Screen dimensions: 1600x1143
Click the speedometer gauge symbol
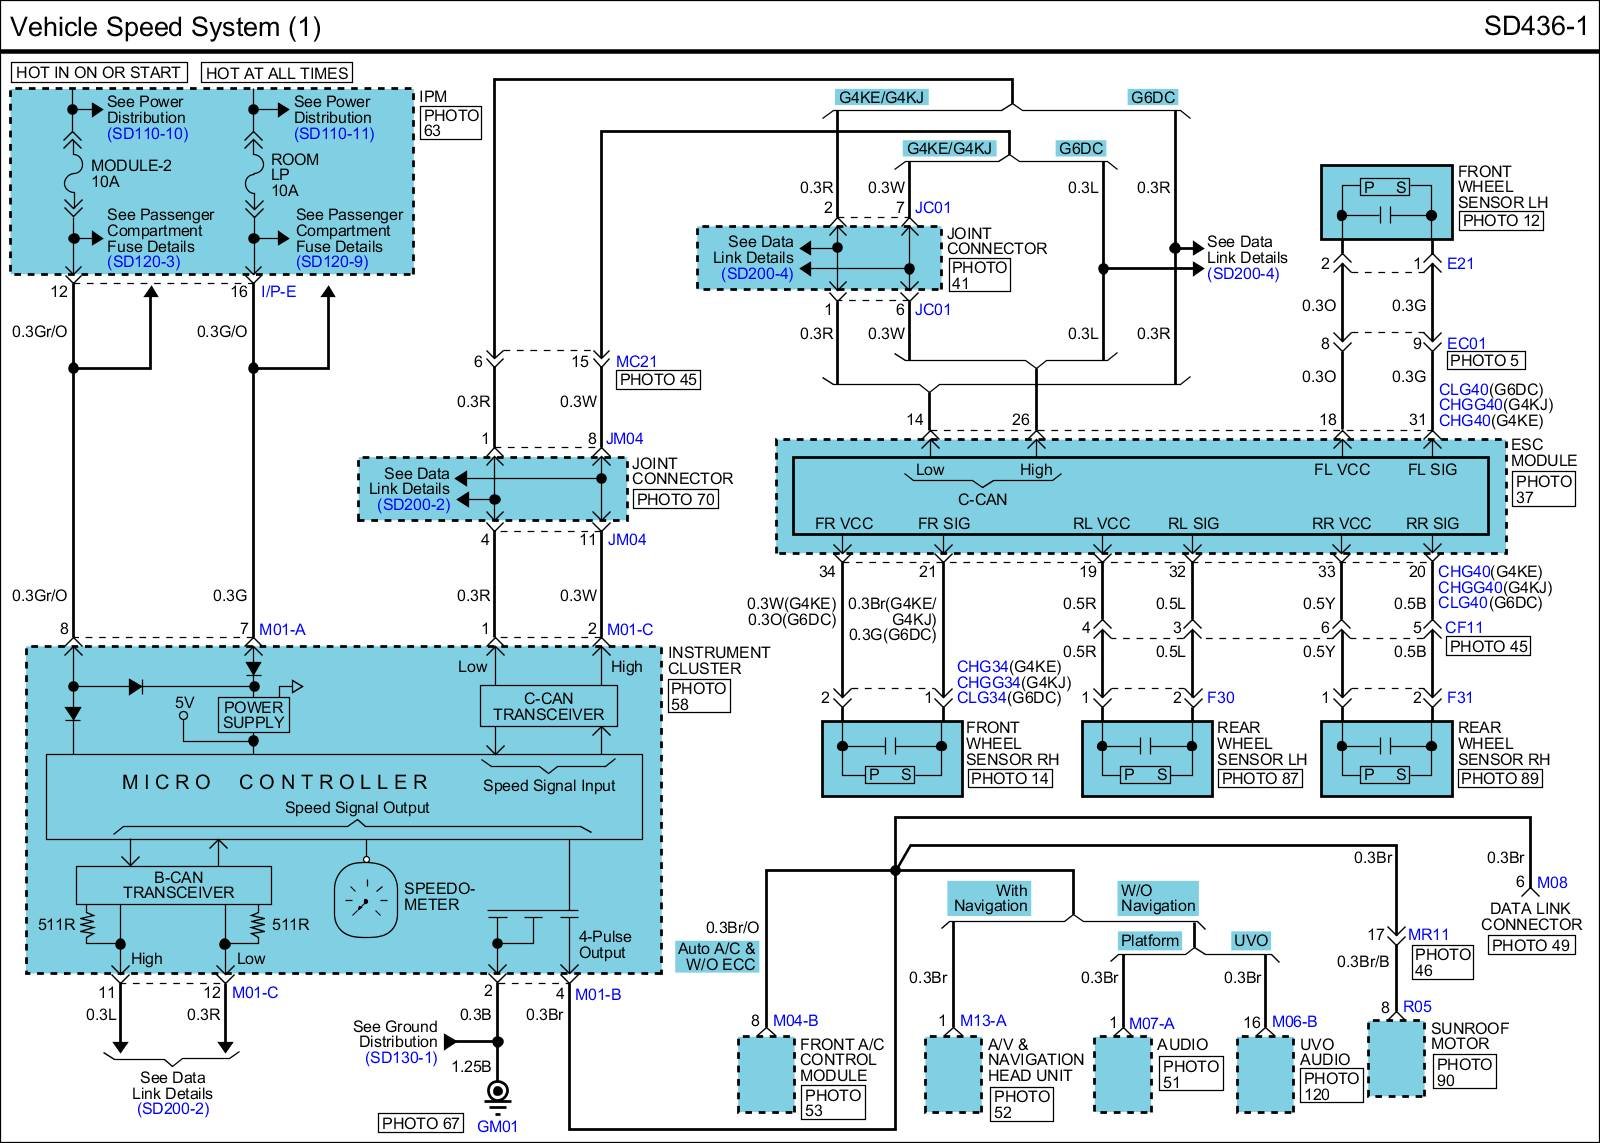[366, 901]
